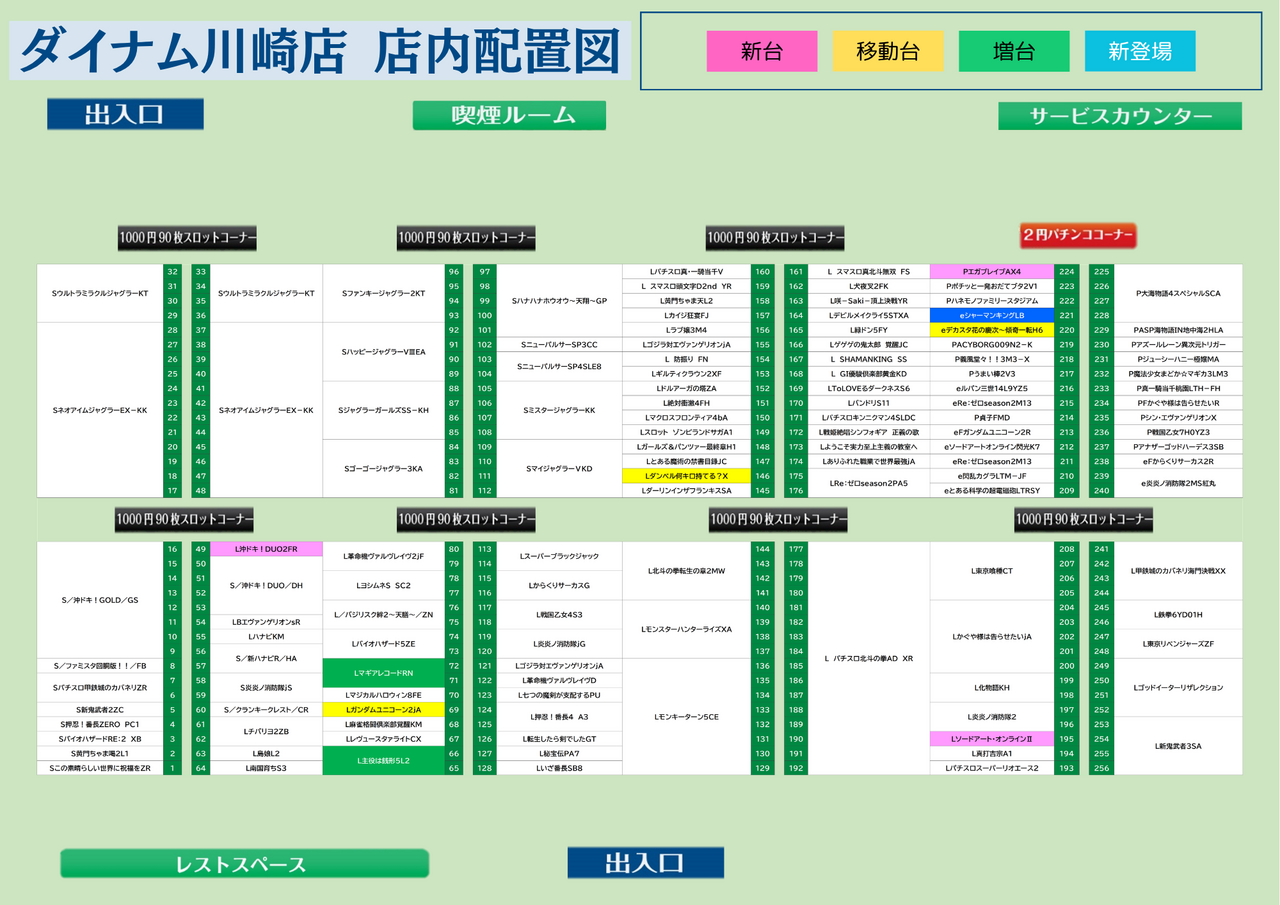
Task: Select the サービスカウンター label
Action: [x=1120, y=116]
